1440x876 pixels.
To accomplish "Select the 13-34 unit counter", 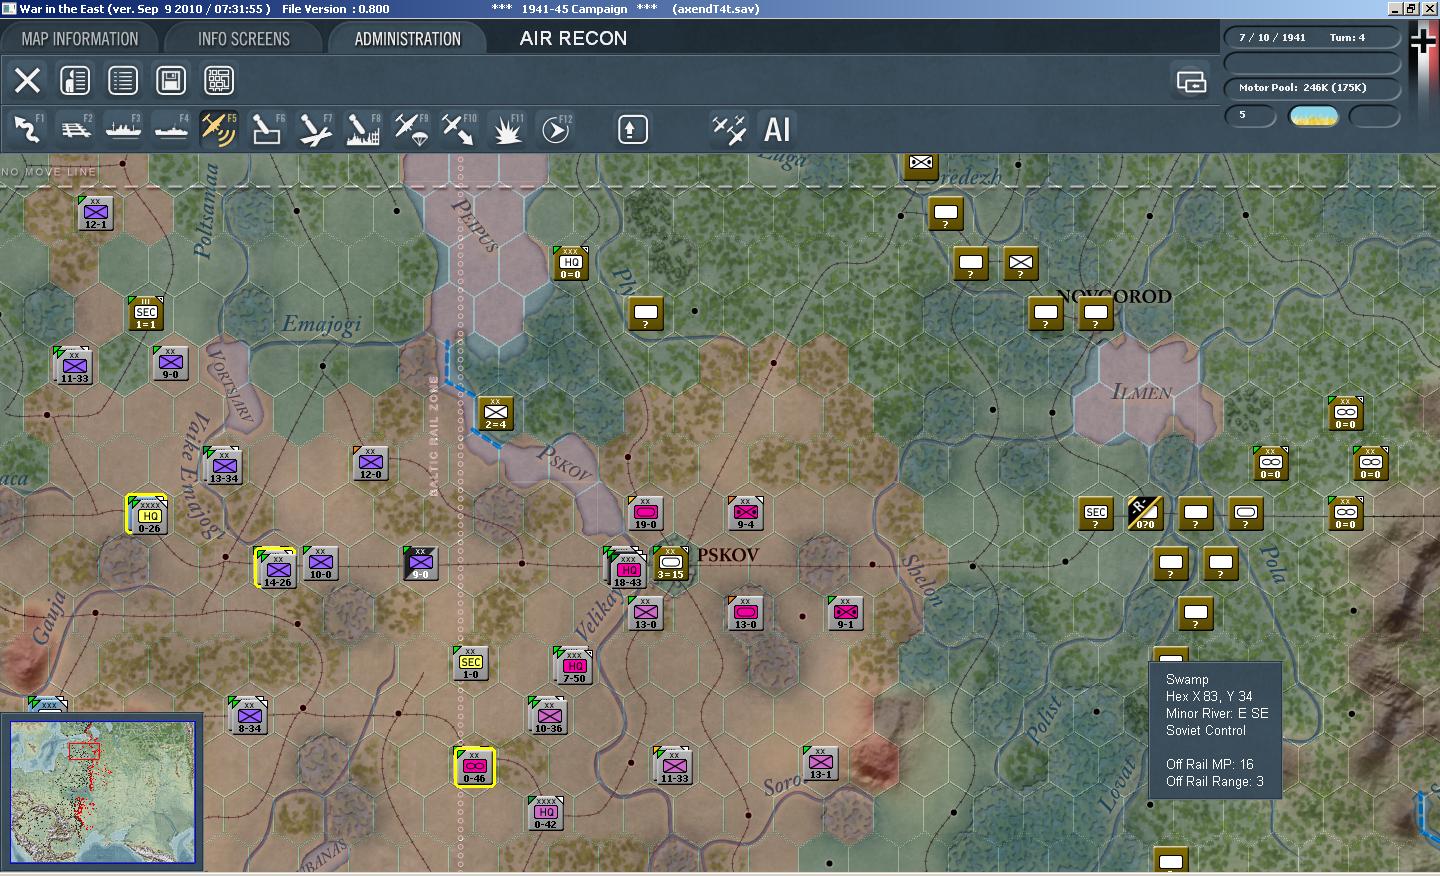I will [x=223, y=465].
